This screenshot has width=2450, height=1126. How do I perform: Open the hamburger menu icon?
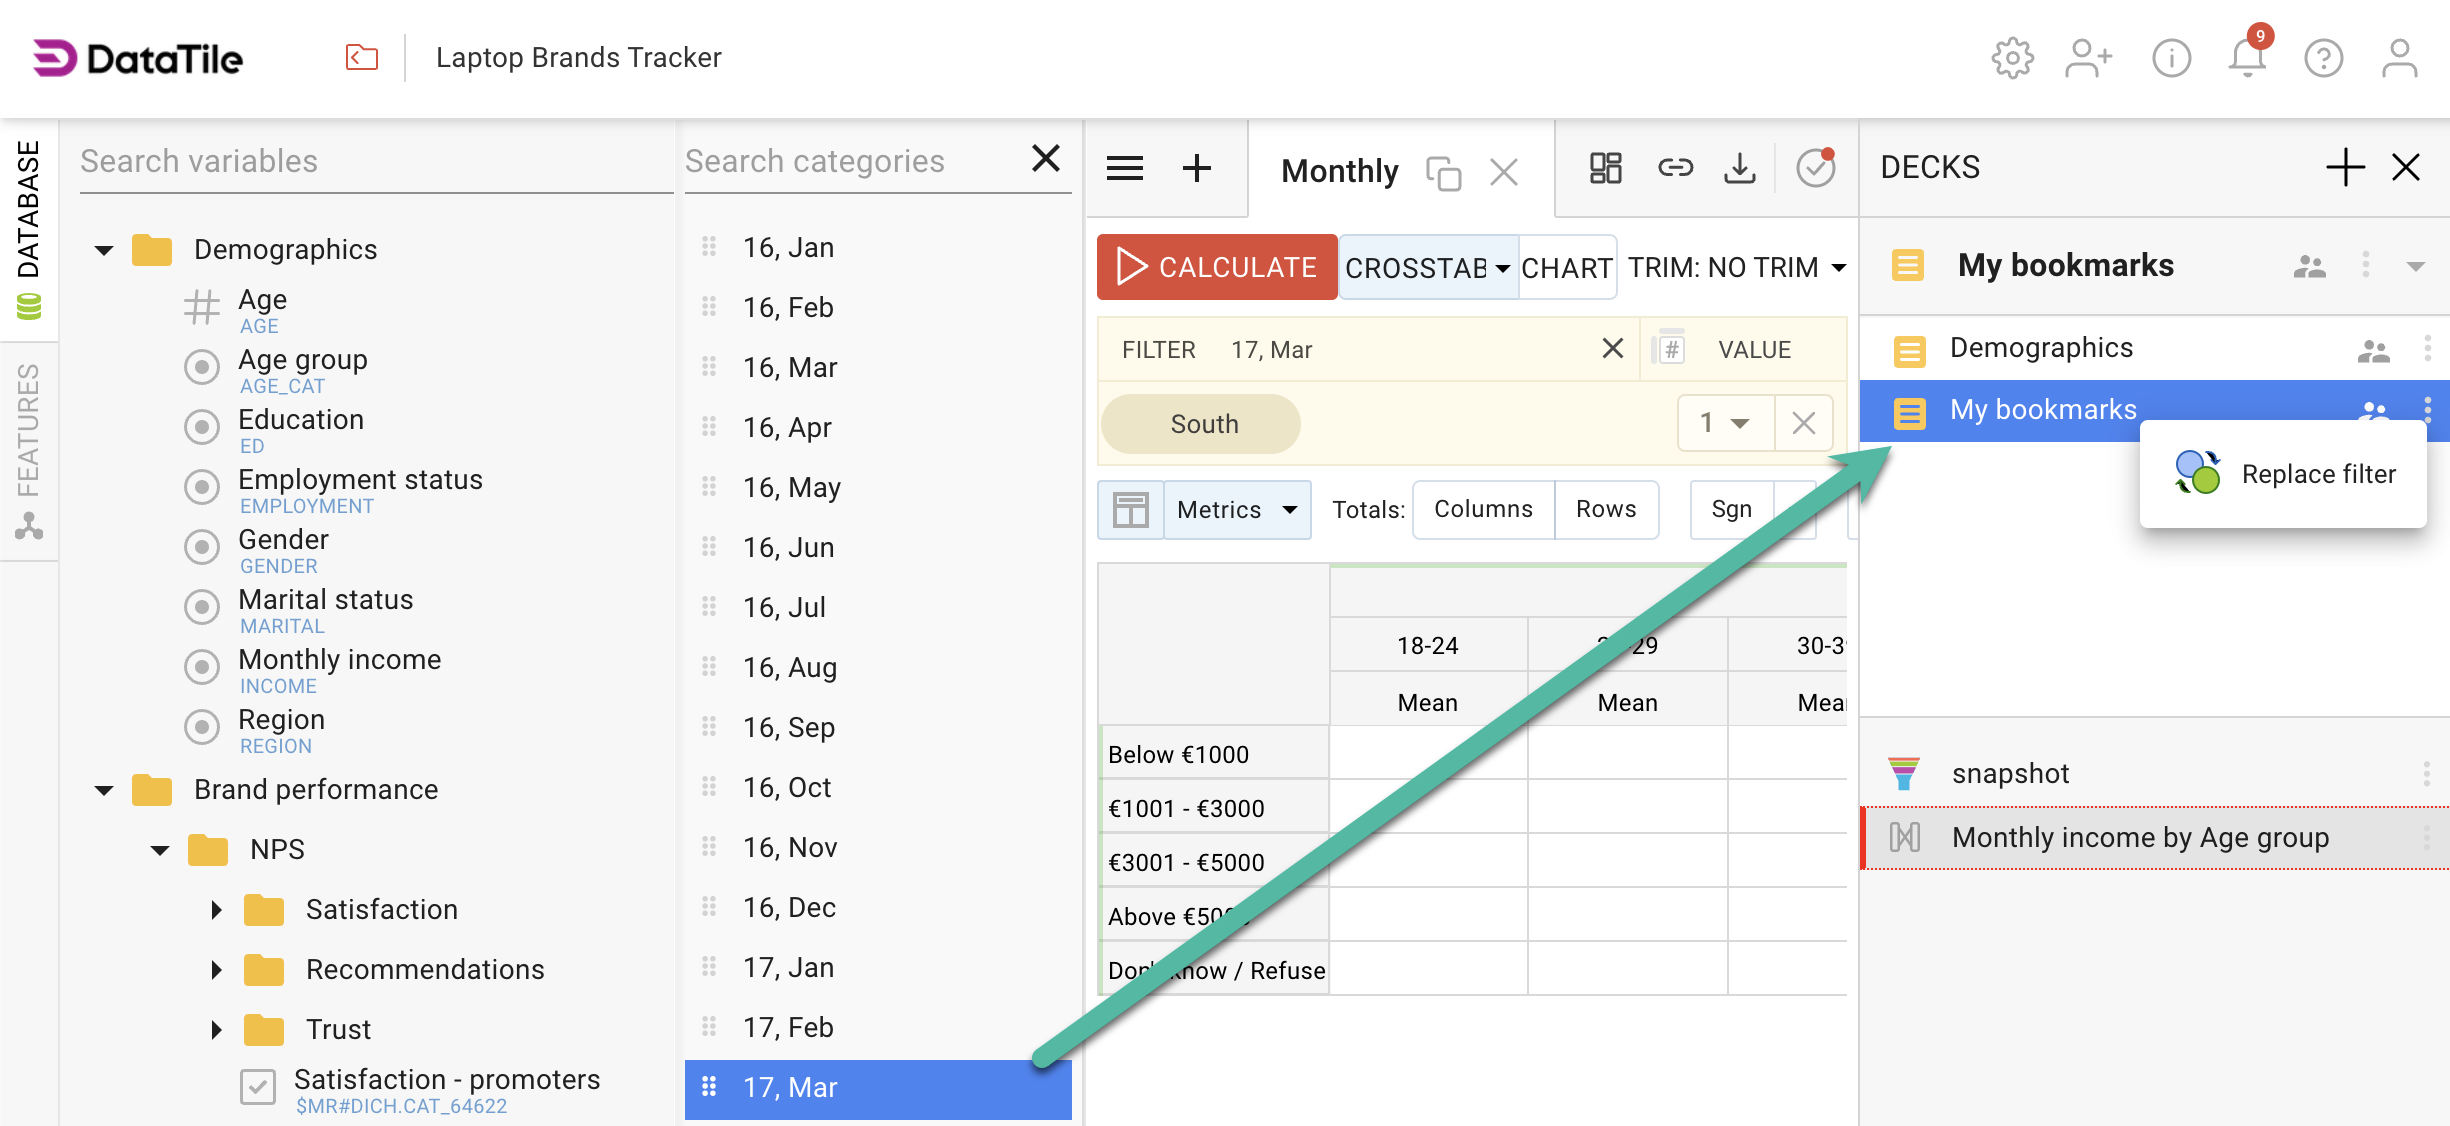(x=1125, y=168)
